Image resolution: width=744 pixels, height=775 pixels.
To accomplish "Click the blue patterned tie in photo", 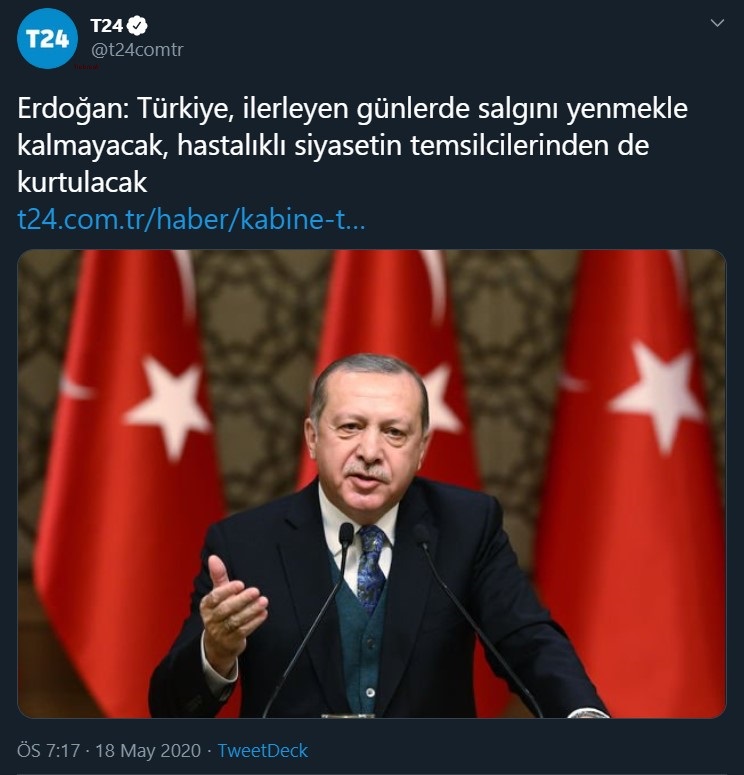I will (370, 568).
